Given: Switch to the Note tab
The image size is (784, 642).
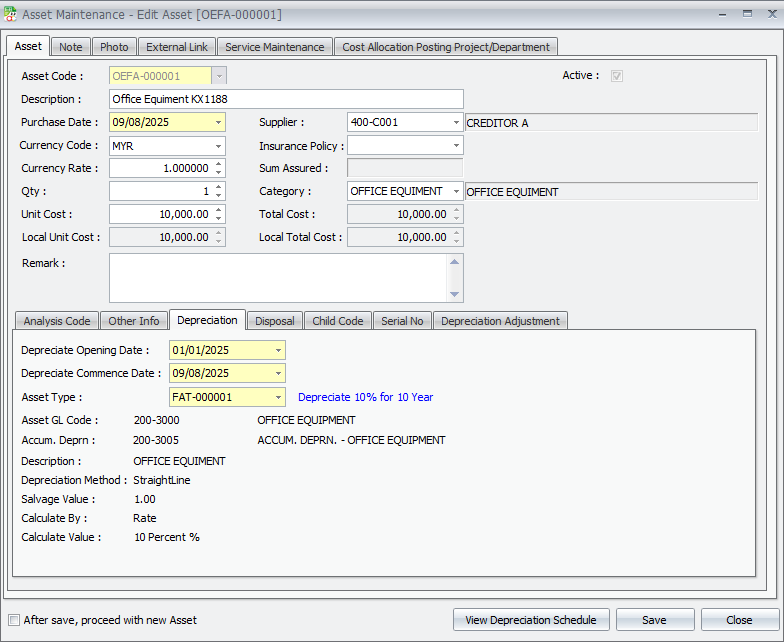Looking at the screenshot, I should [70, 47].
